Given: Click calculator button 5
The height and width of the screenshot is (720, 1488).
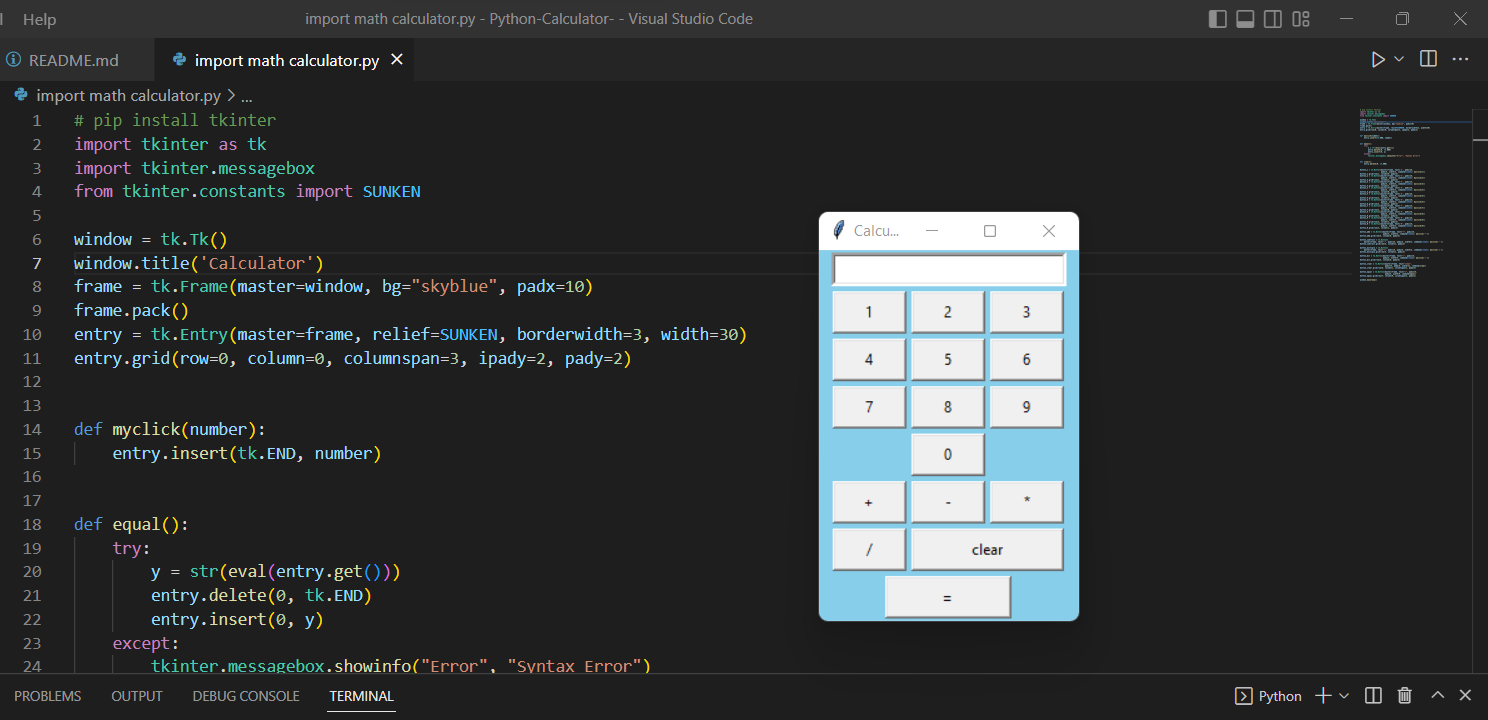Looking at the screenshot, I should [x=948, y=359].
